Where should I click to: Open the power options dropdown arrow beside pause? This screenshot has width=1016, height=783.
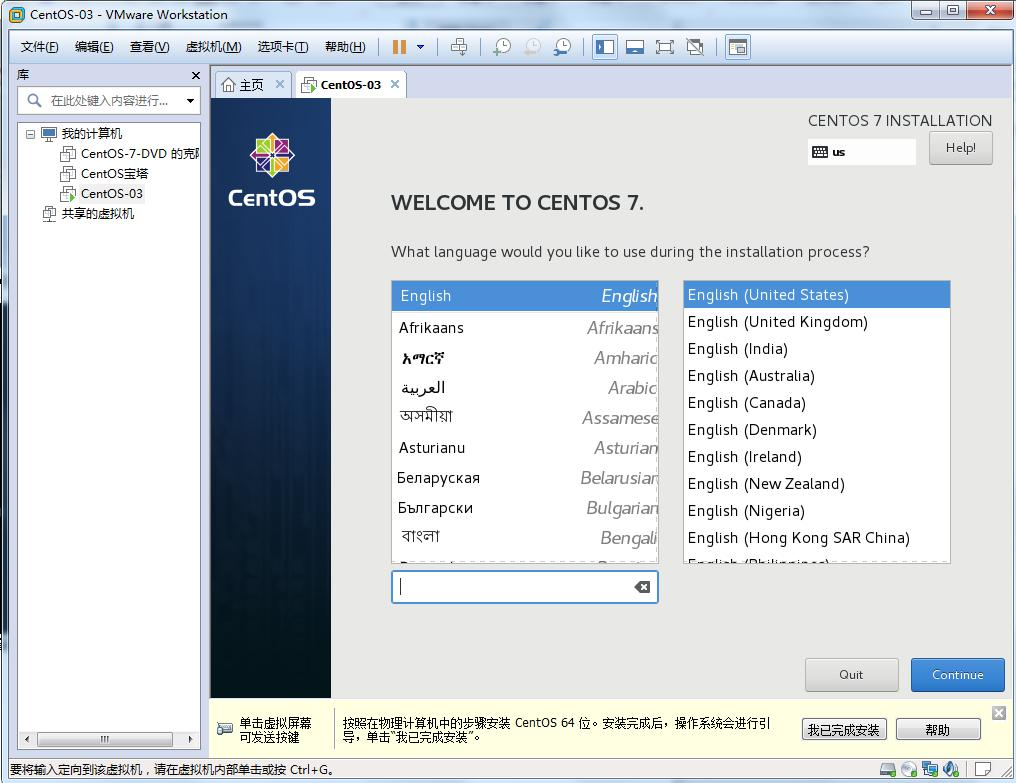(x=421, y=47)
